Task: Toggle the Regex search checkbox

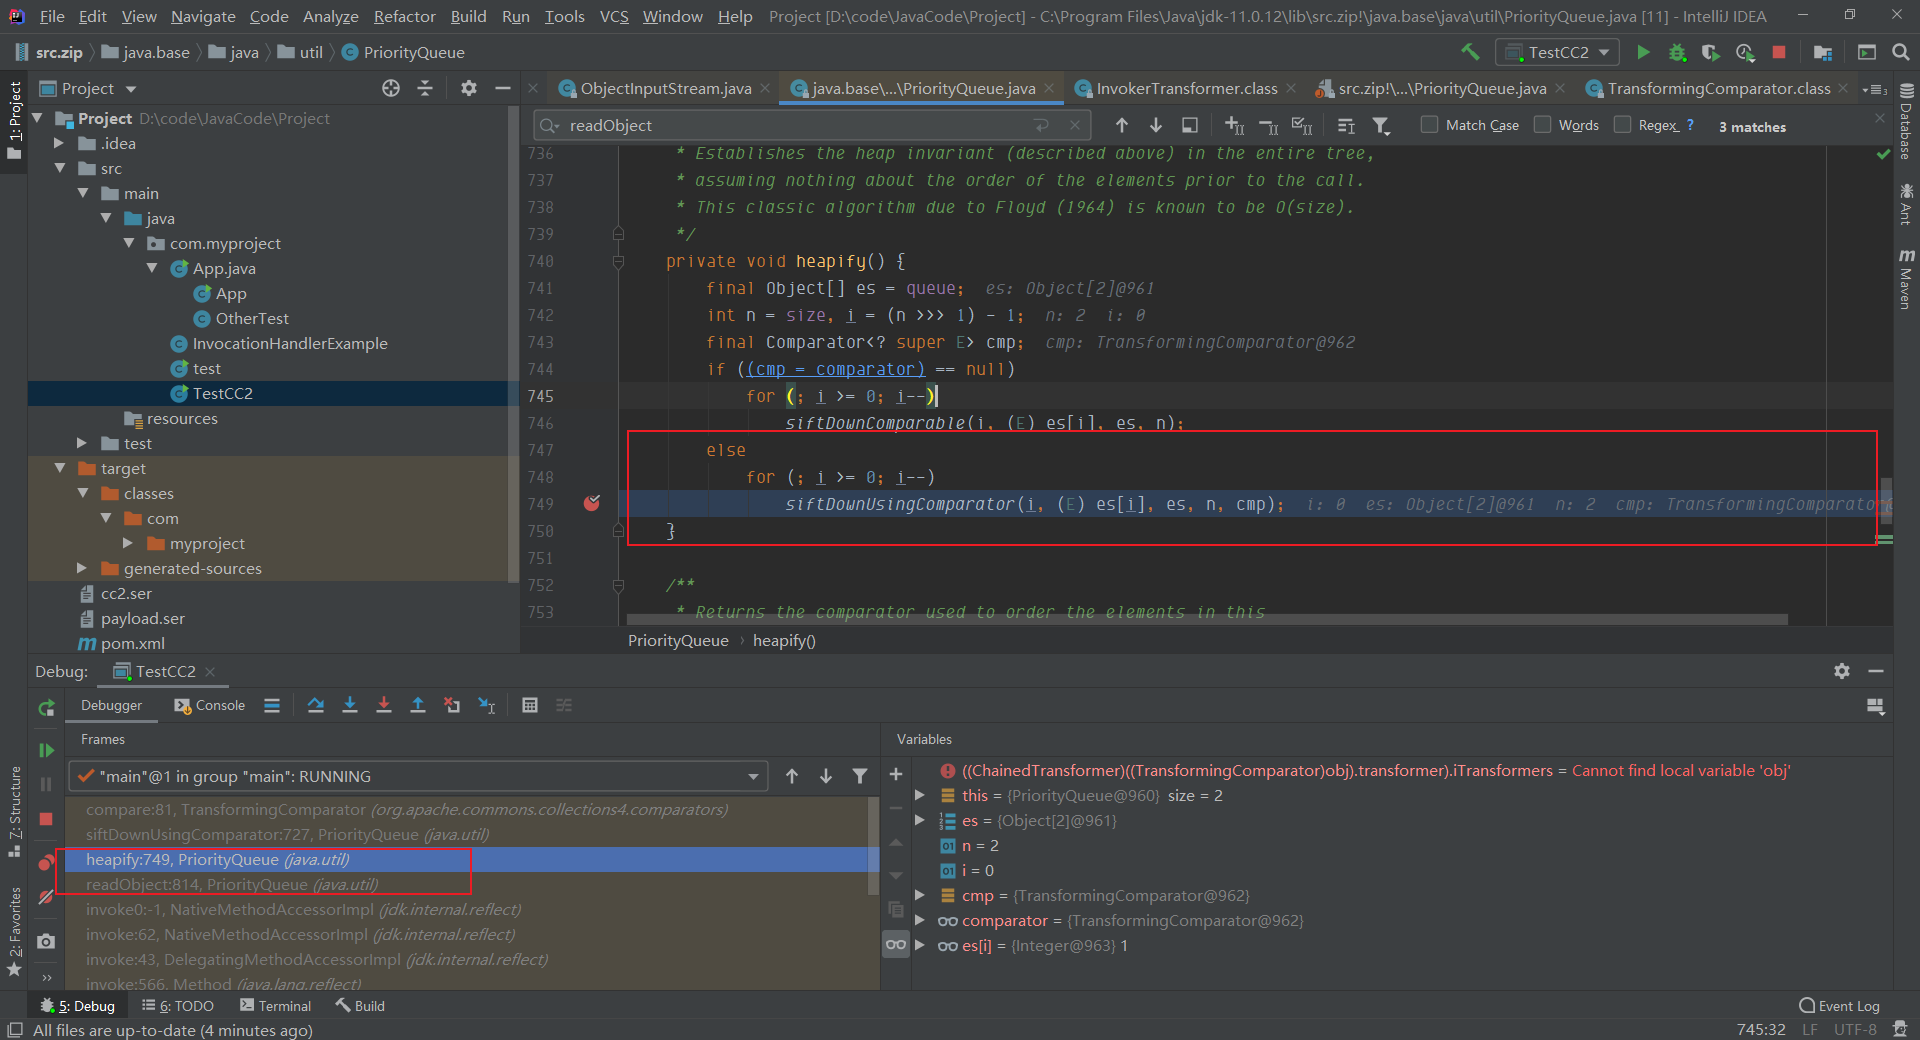Action: (1622, 125)
